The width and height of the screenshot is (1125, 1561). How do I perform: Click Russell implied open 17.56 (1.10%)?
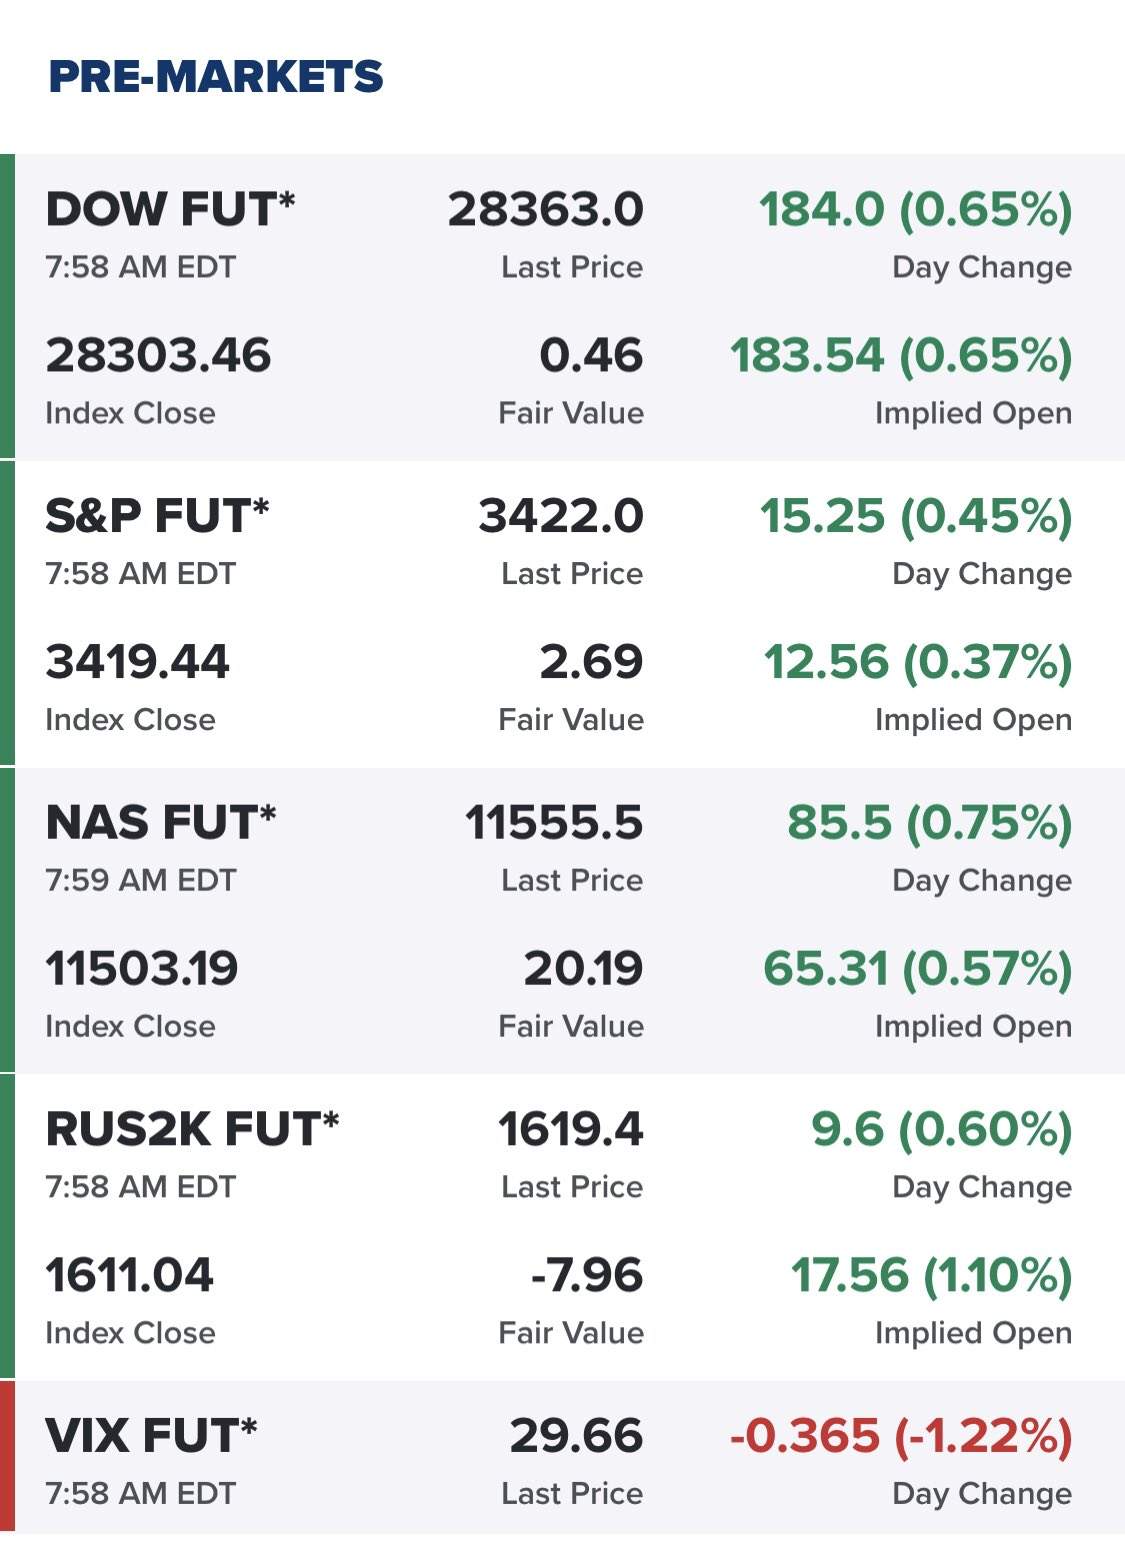point(932,1276)
